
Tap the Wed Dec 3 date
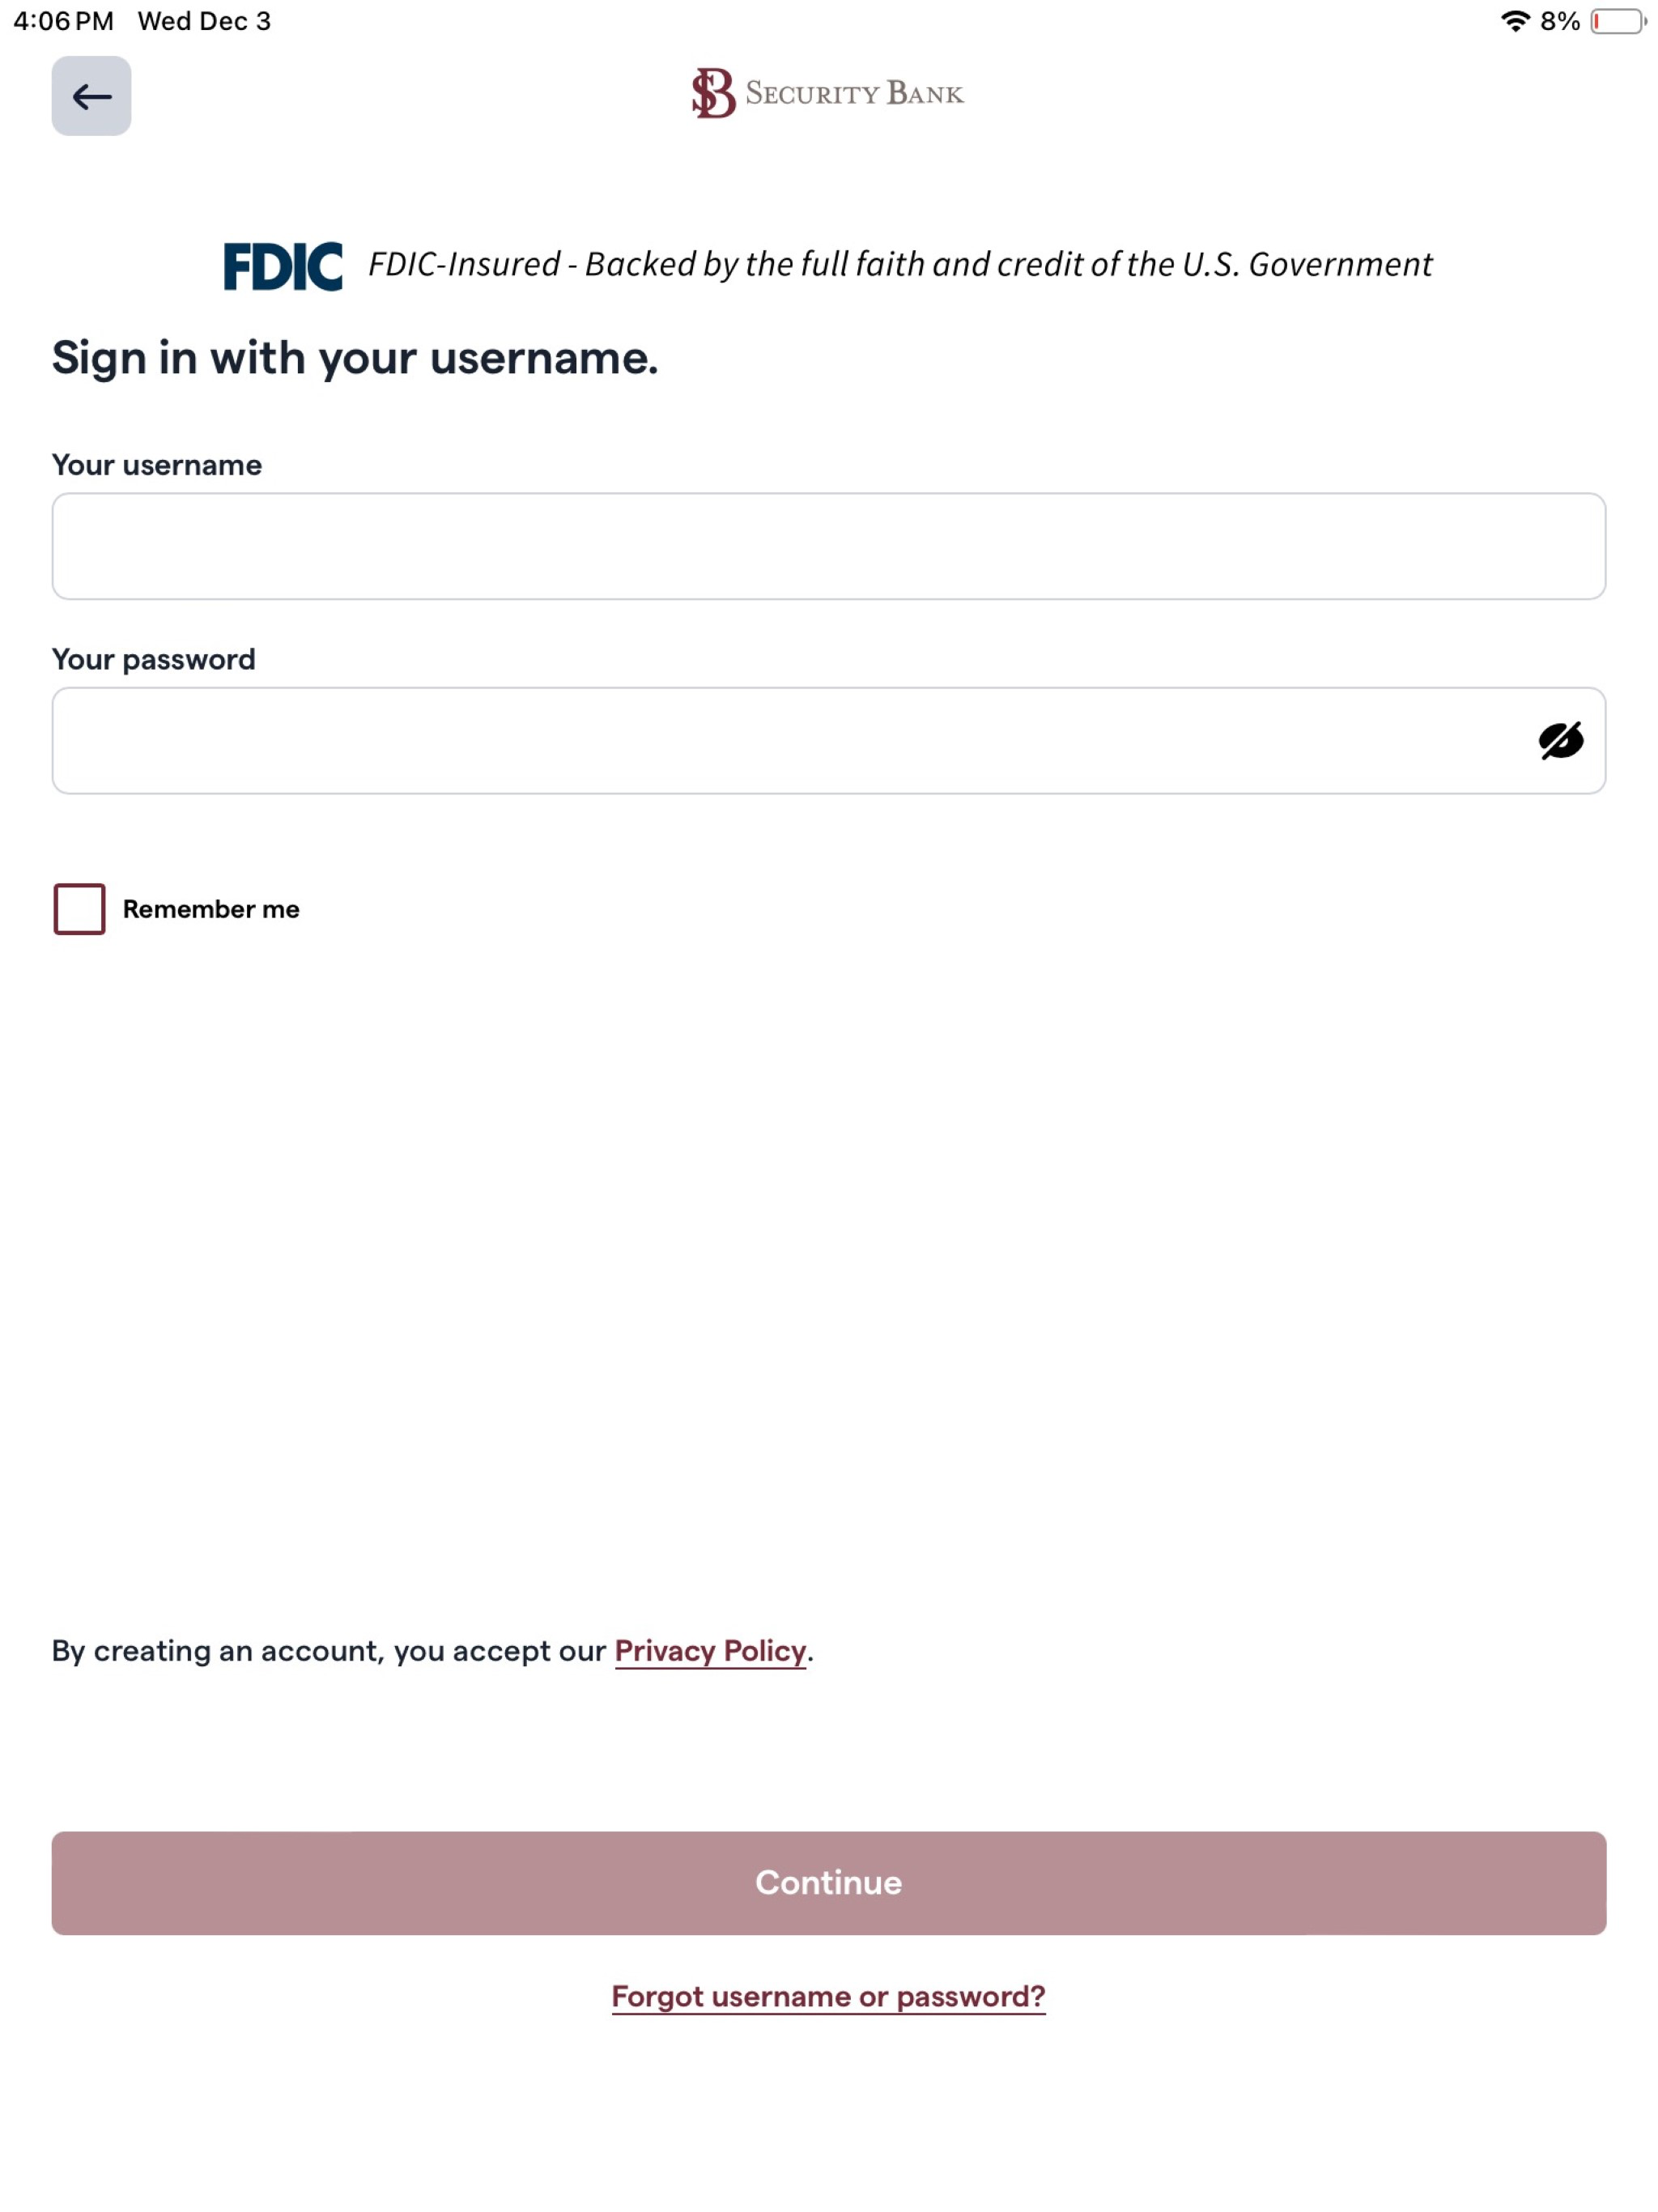(x=204, y=21)
